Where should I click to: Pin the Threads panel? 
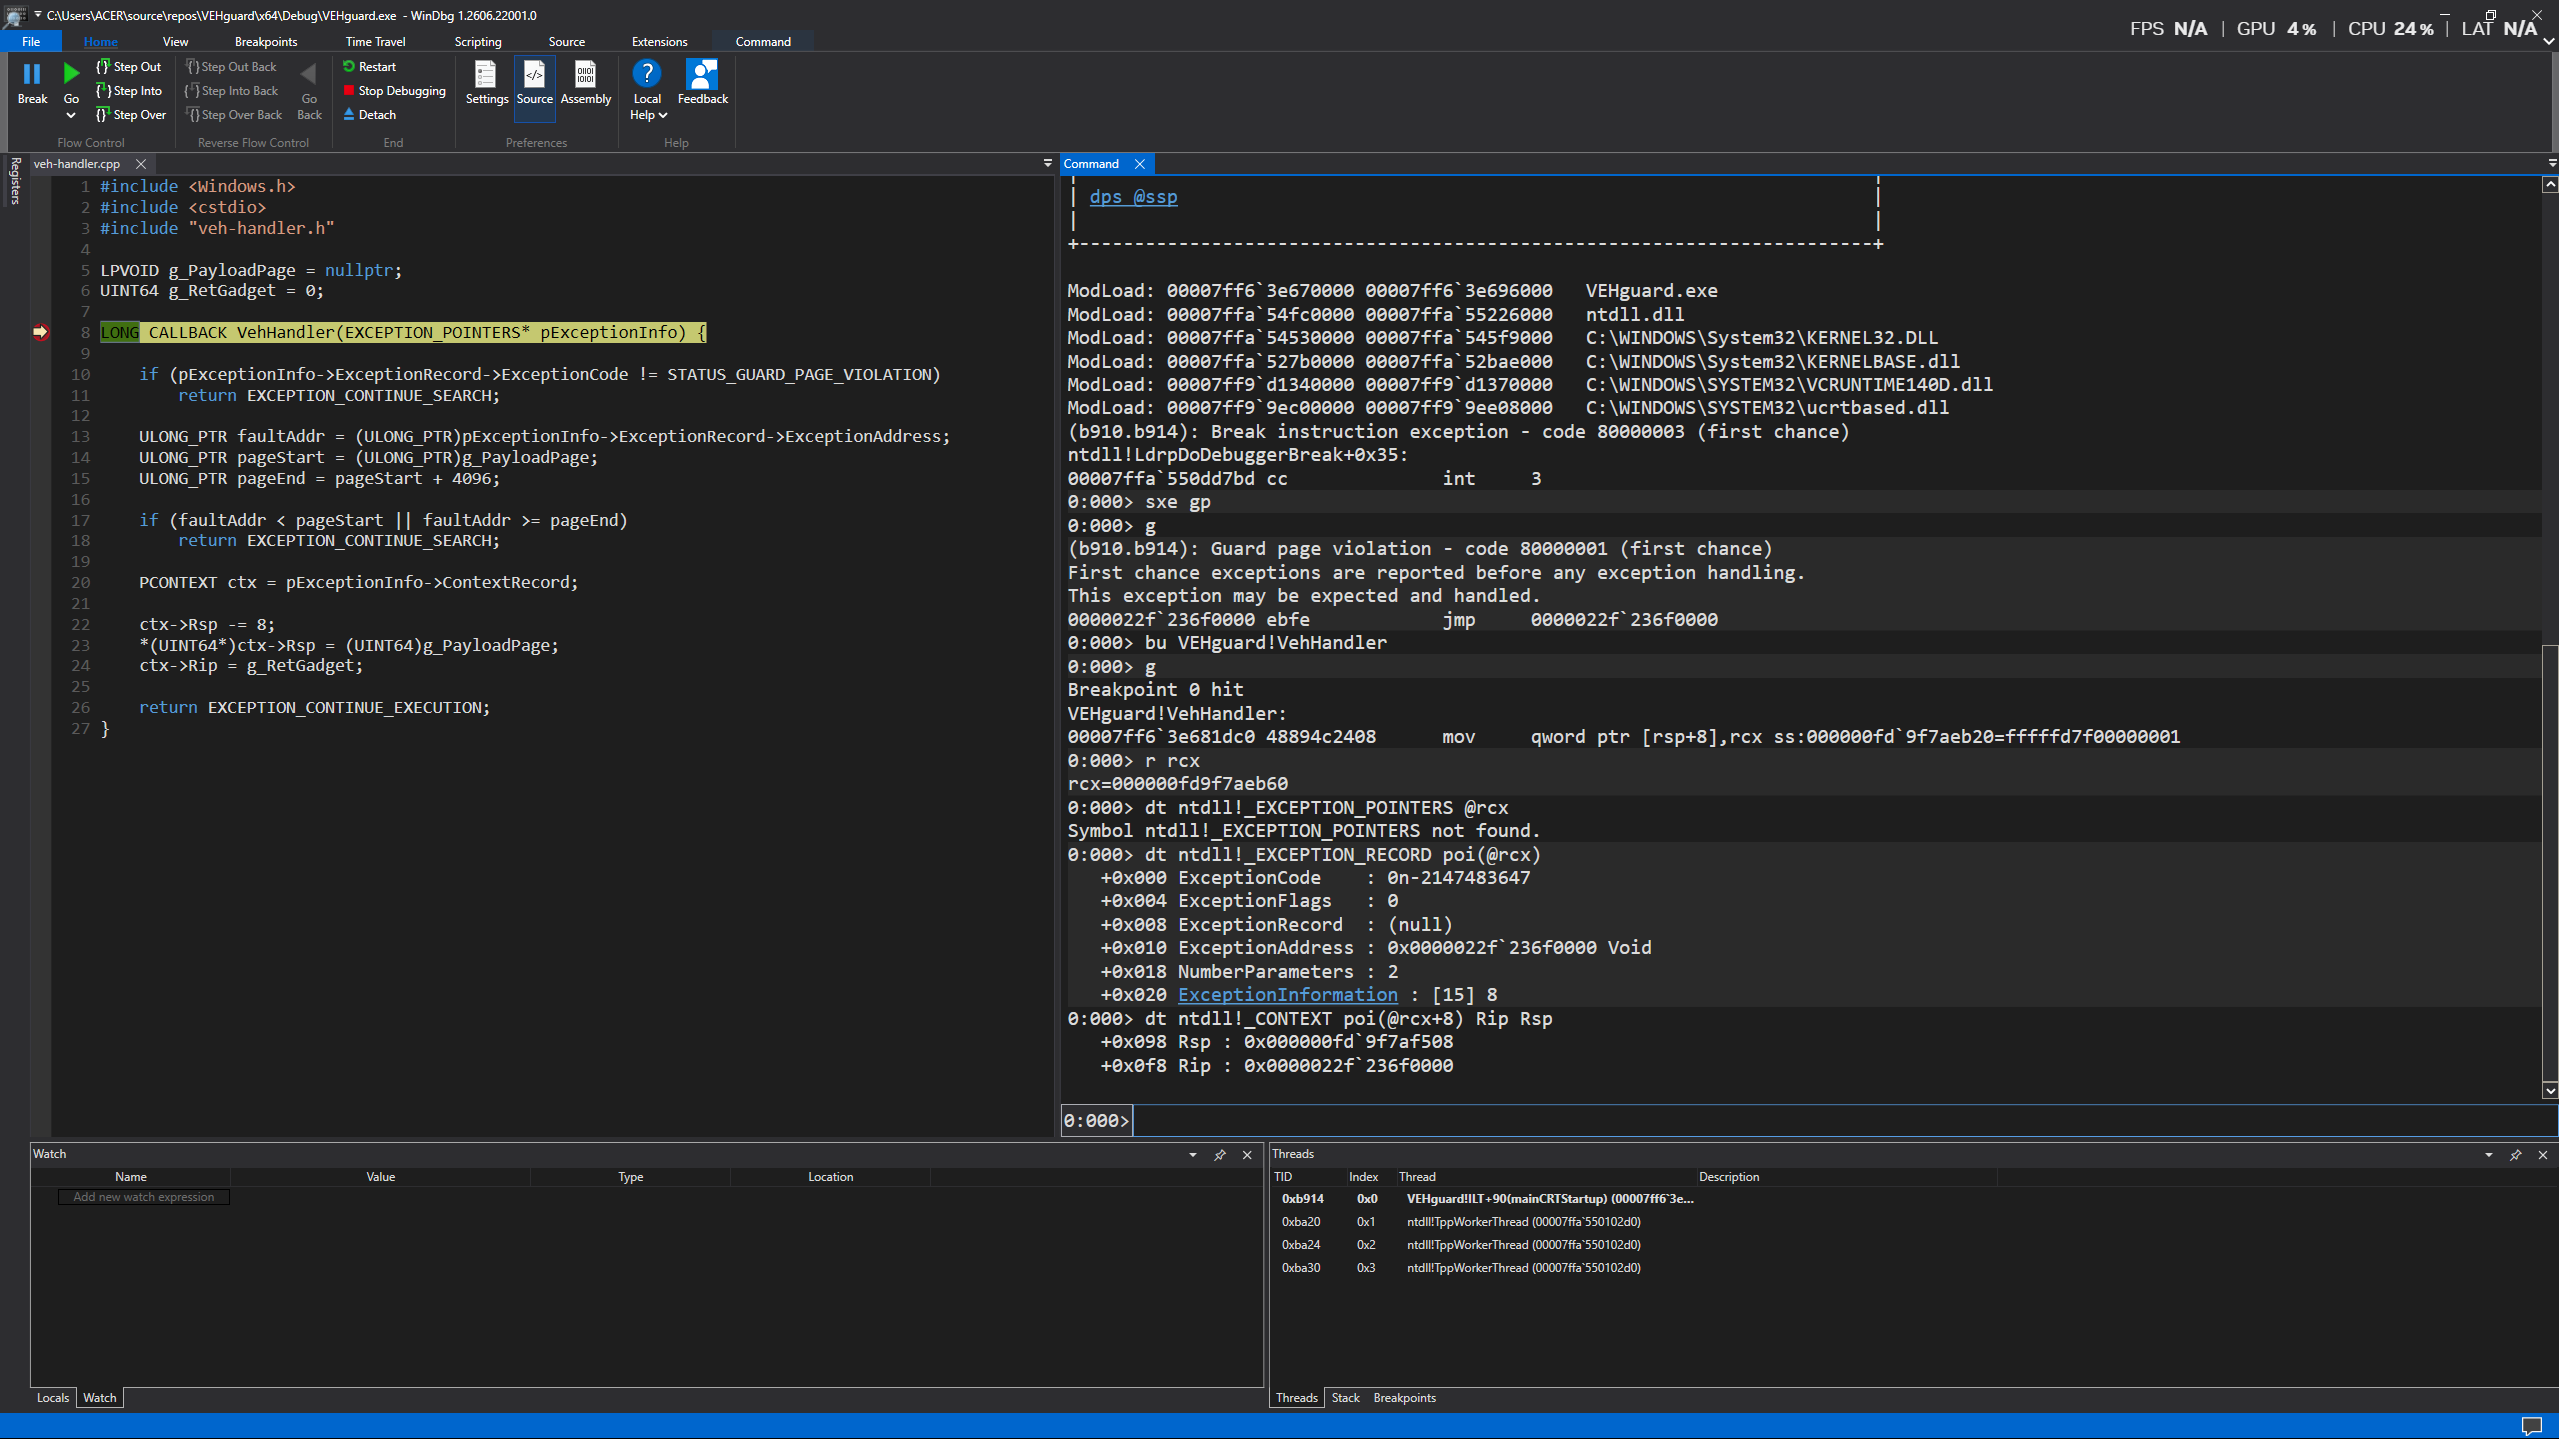2516,1155
